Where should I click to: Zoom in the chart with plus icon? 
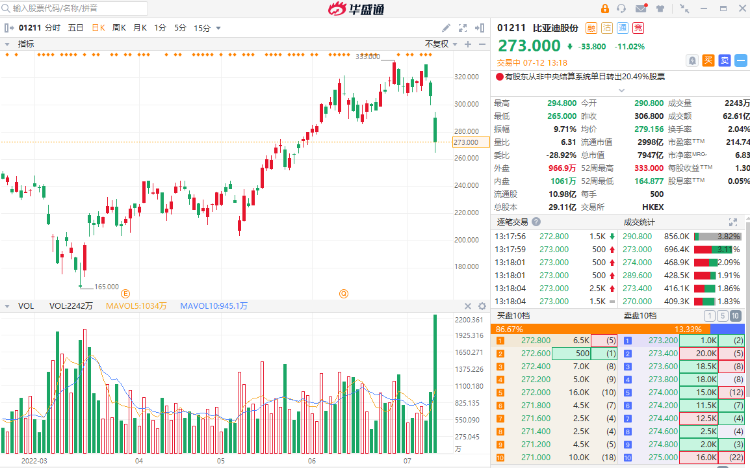coord(468,44)
